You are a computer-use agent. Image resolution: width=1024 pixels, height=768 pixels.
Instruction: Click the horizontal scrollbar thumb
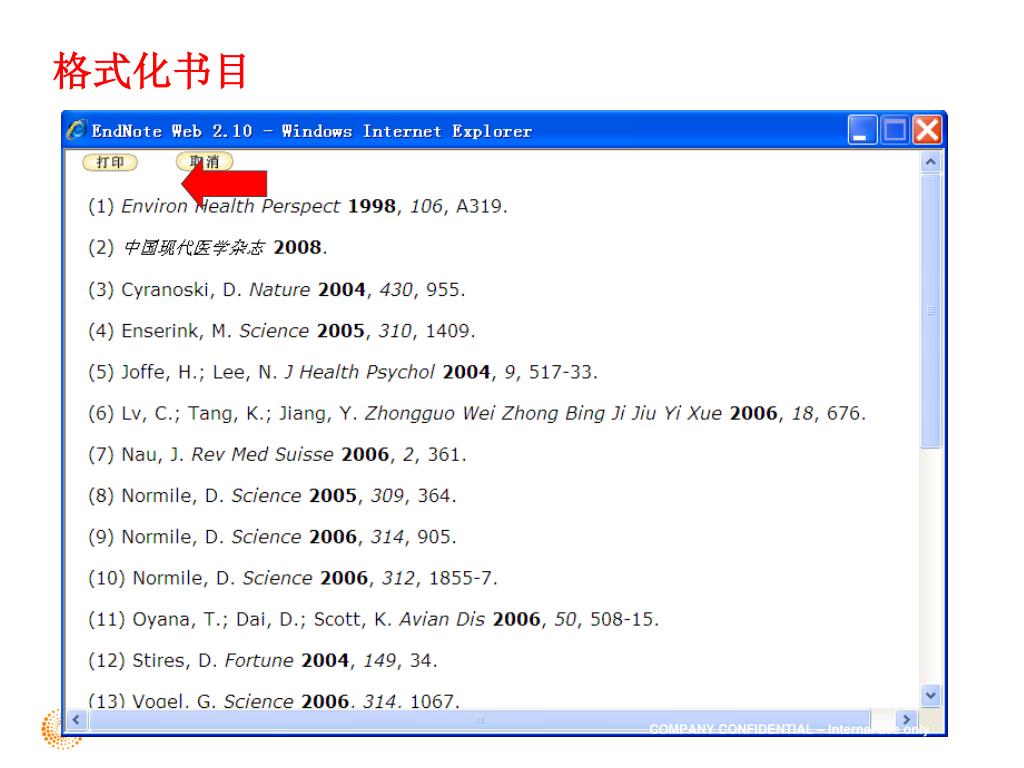click(x=480, y=720)
